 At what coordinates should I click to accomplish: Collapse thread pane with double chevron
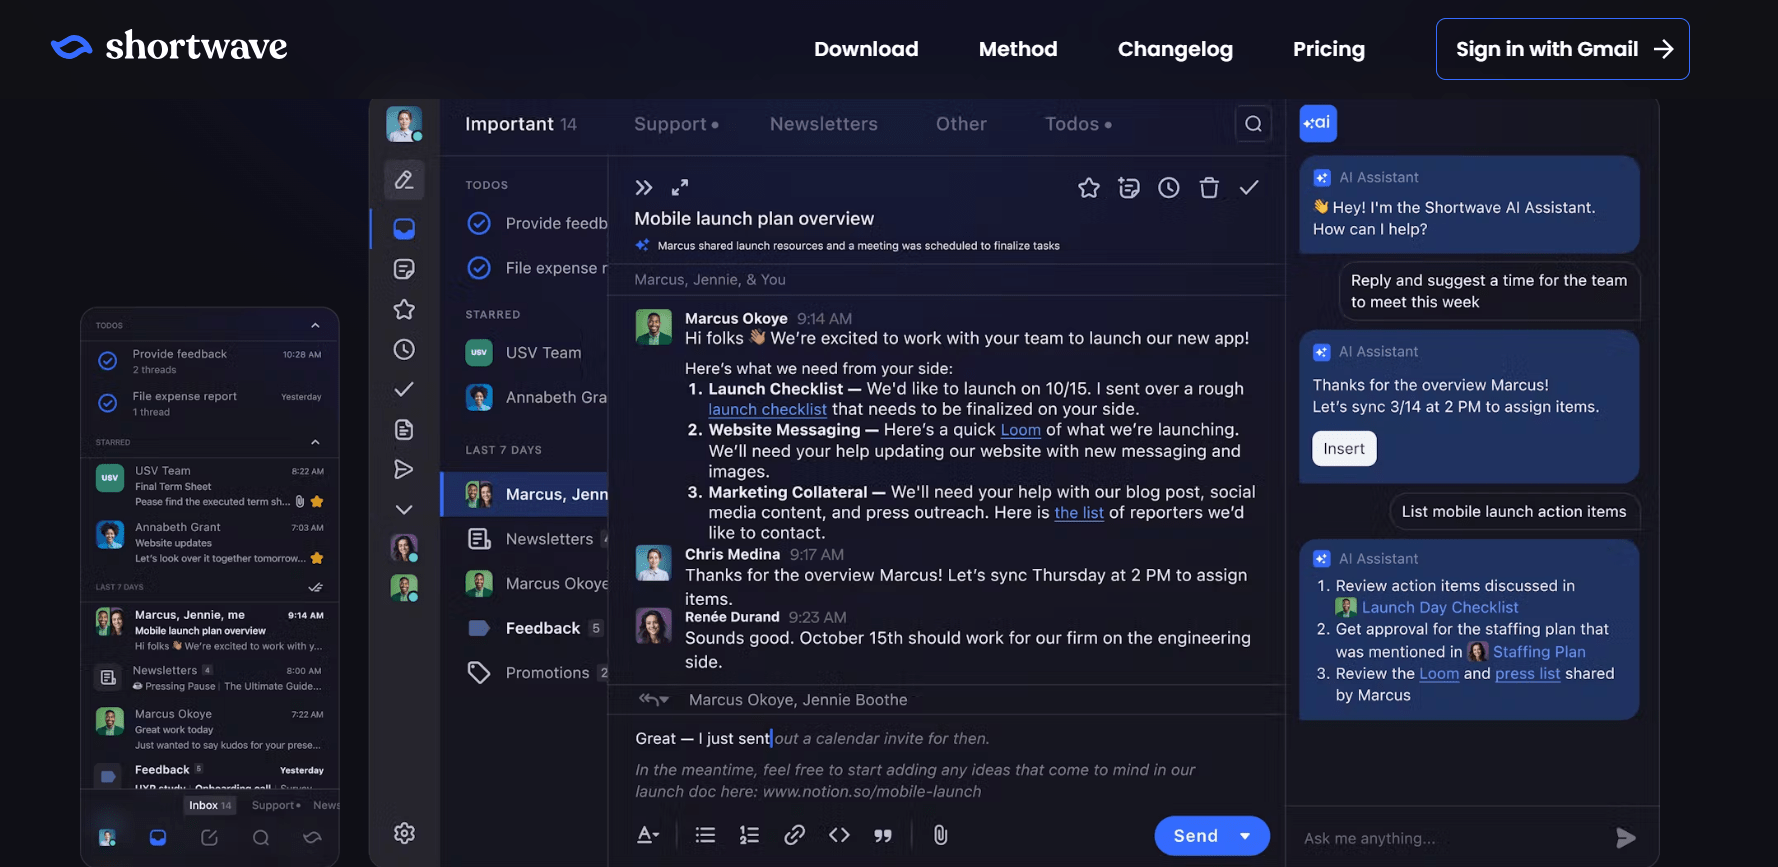pos(644,188)
